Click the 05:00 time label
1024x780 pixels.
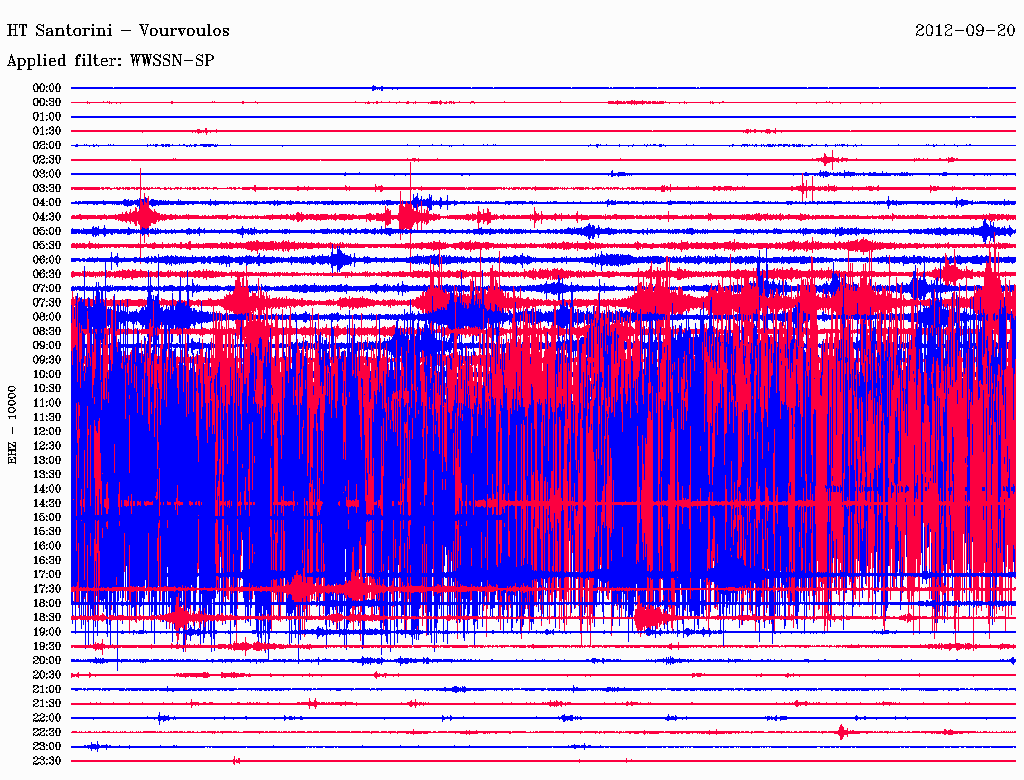[x=47, y=231]
